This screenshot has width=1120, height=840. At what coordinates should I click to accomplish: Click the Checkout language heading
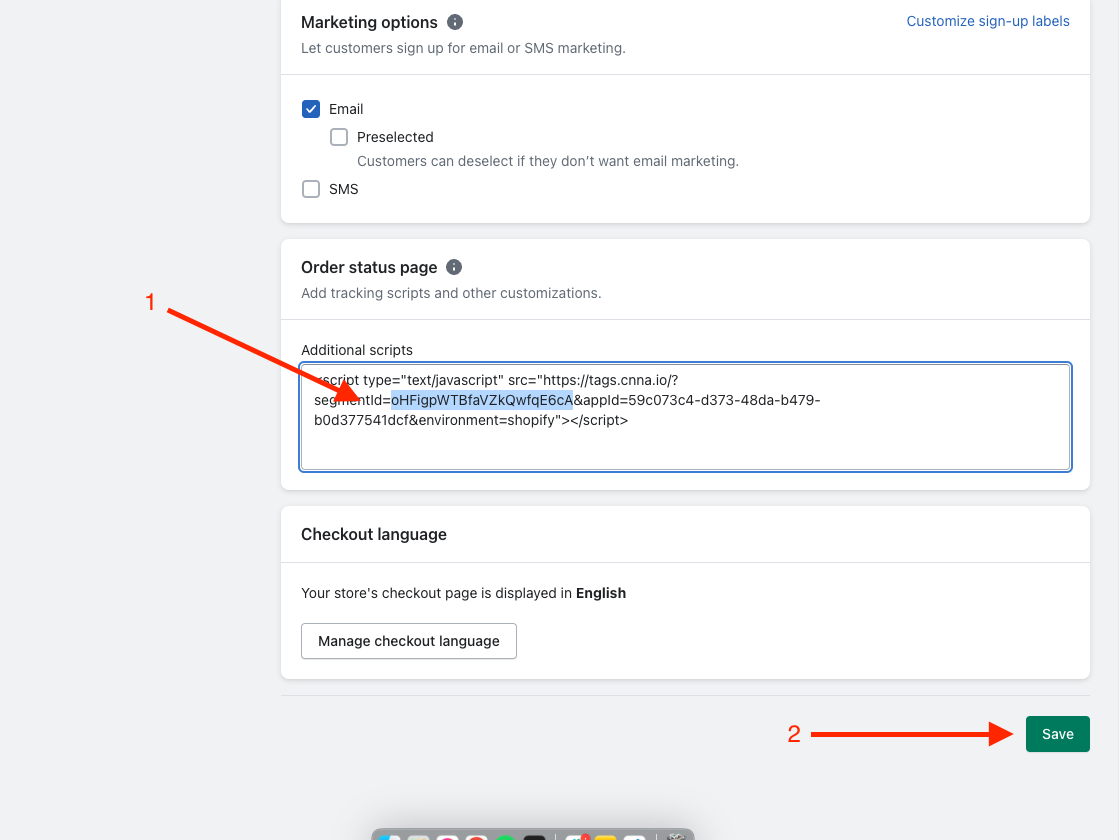point(374,534)
